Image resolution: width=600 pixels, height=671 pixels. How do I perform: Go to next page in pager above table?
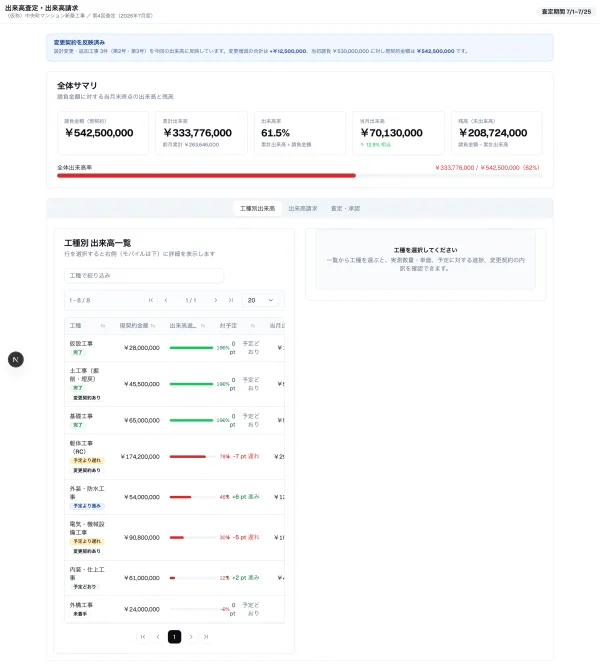click(216, 300)
